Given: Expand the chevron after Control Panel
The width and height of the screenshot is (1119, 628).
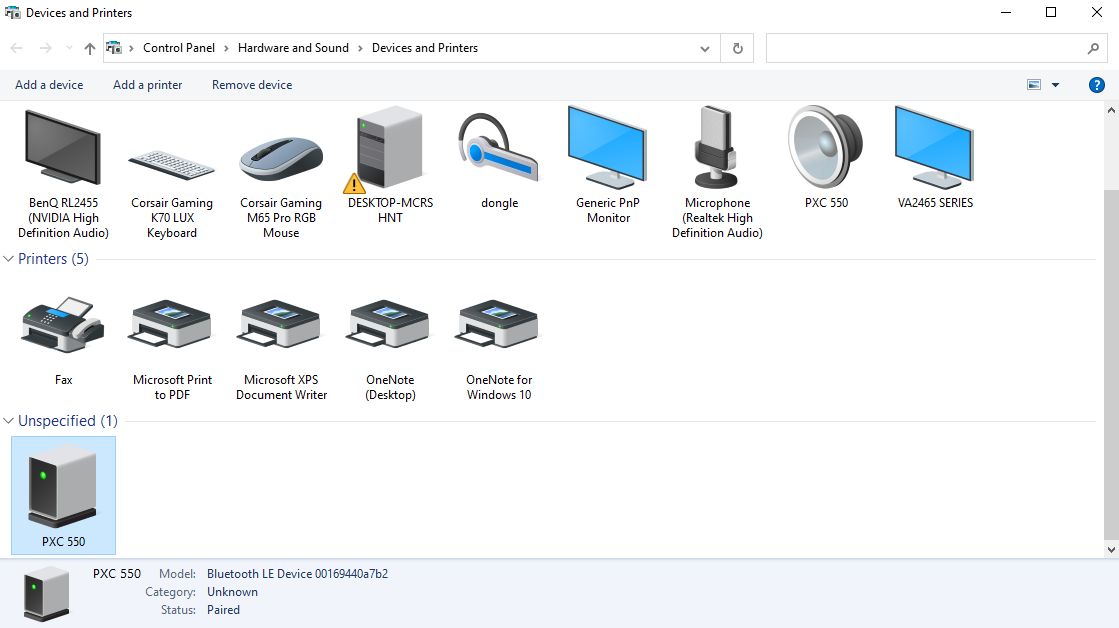Looking at the screenshot, I should coord(226,49).
